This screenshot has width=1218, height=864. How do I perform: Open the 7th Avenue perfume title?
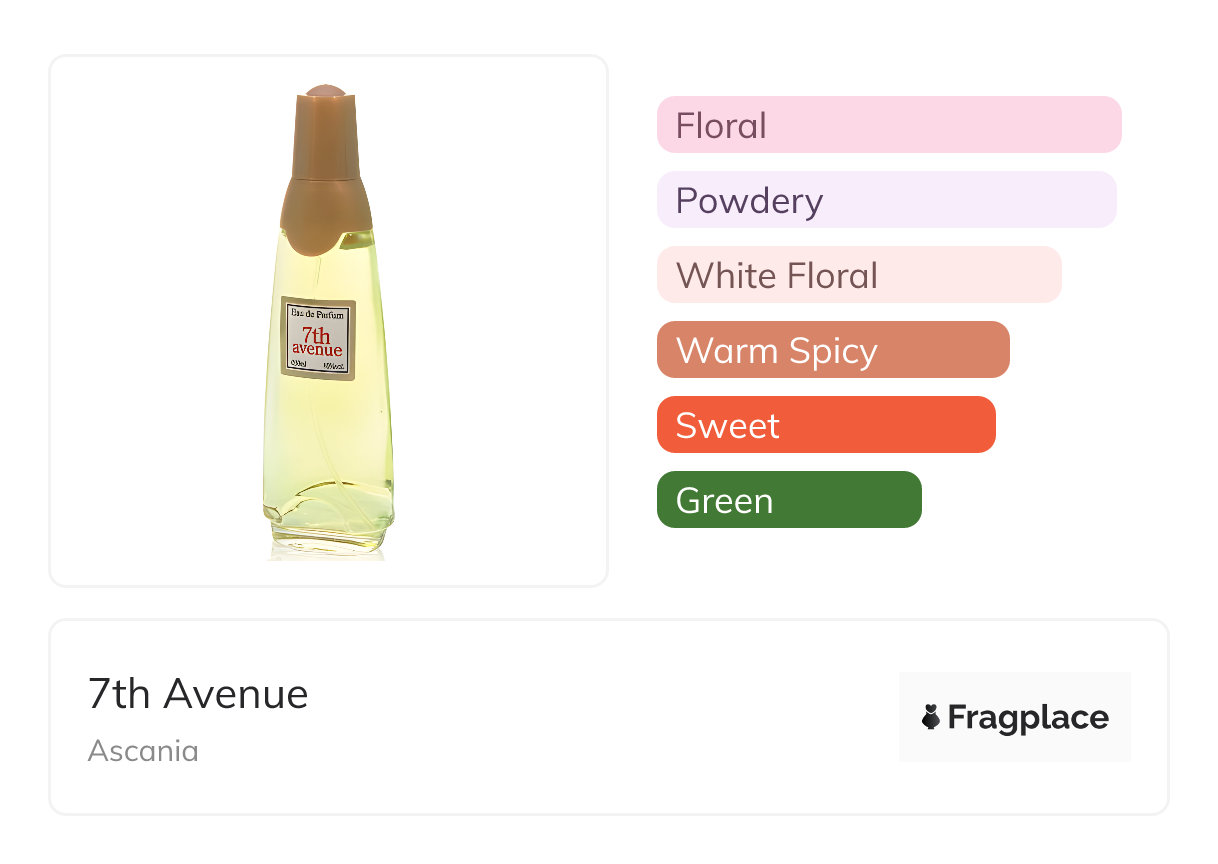(x=198, y=693)
